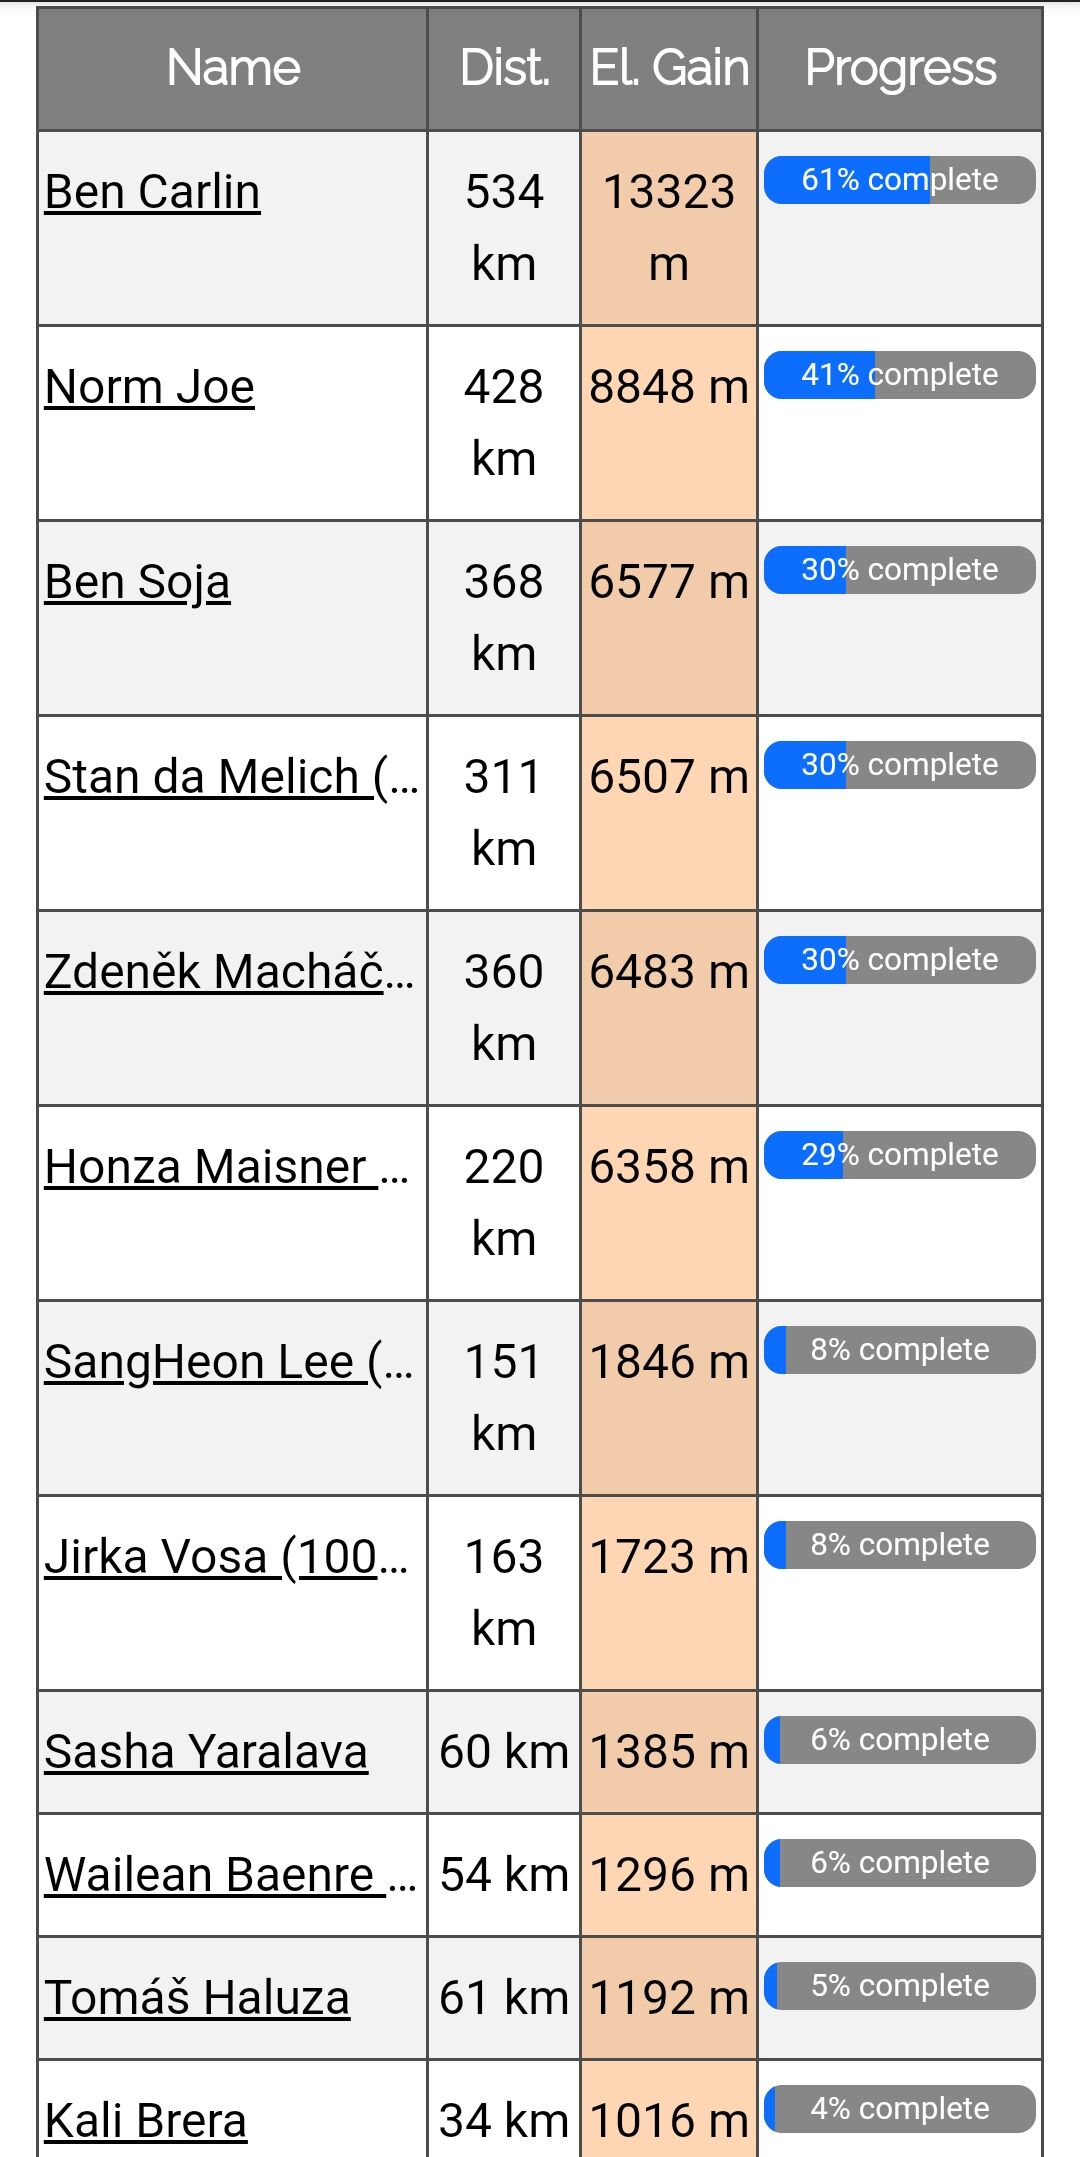Image resolution: width=1080 pixels, height=2157 pixels.
Task: Sort by the El. Gain column header
Action: 669,68
